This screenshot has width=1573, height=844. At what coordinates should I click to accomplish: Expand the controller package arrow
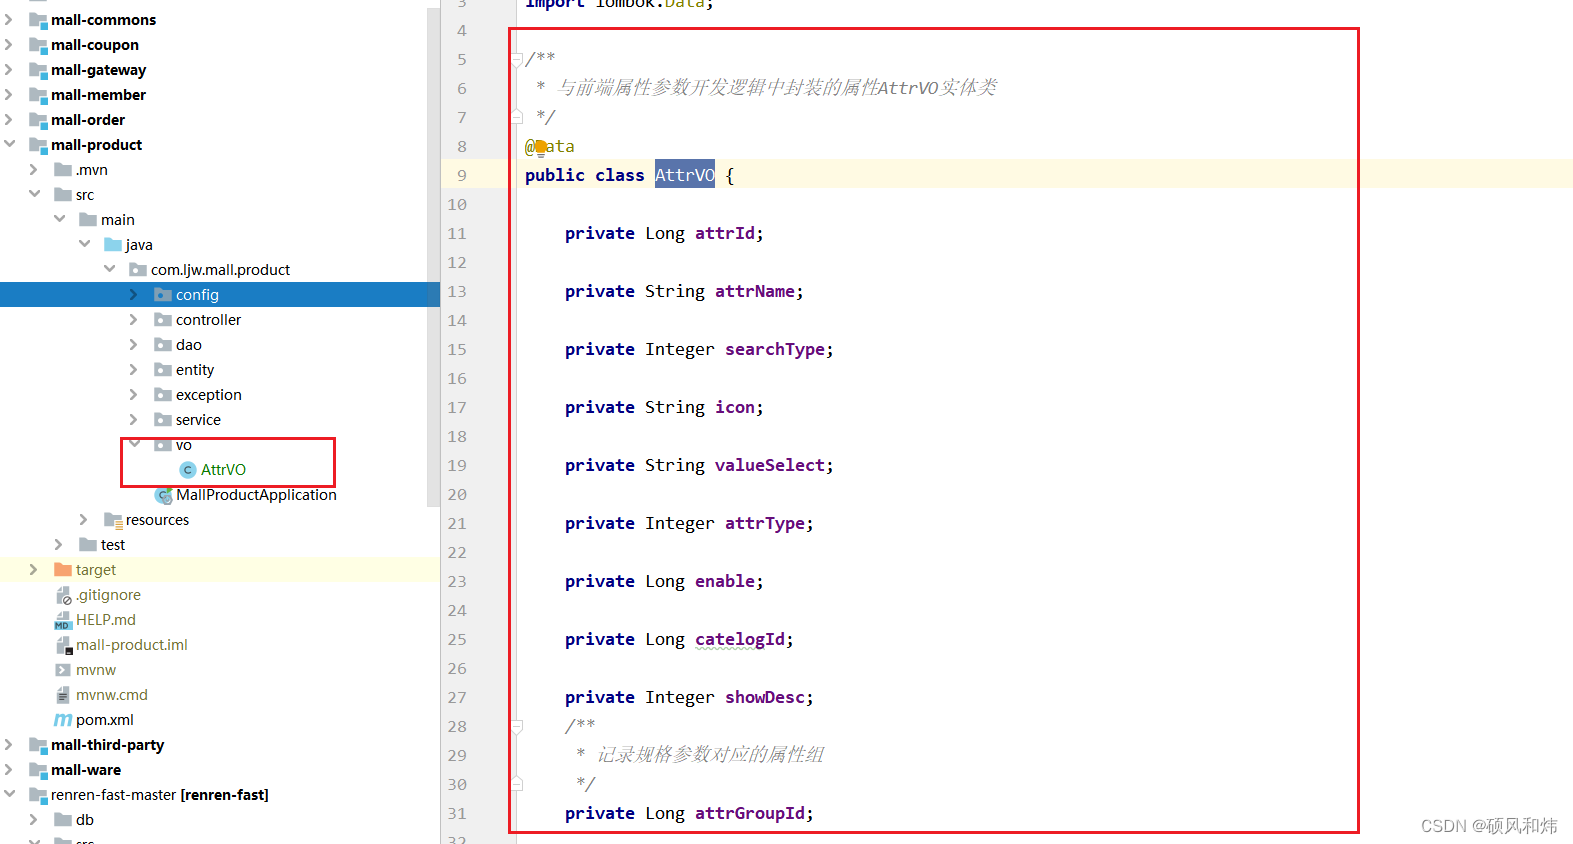134,319
